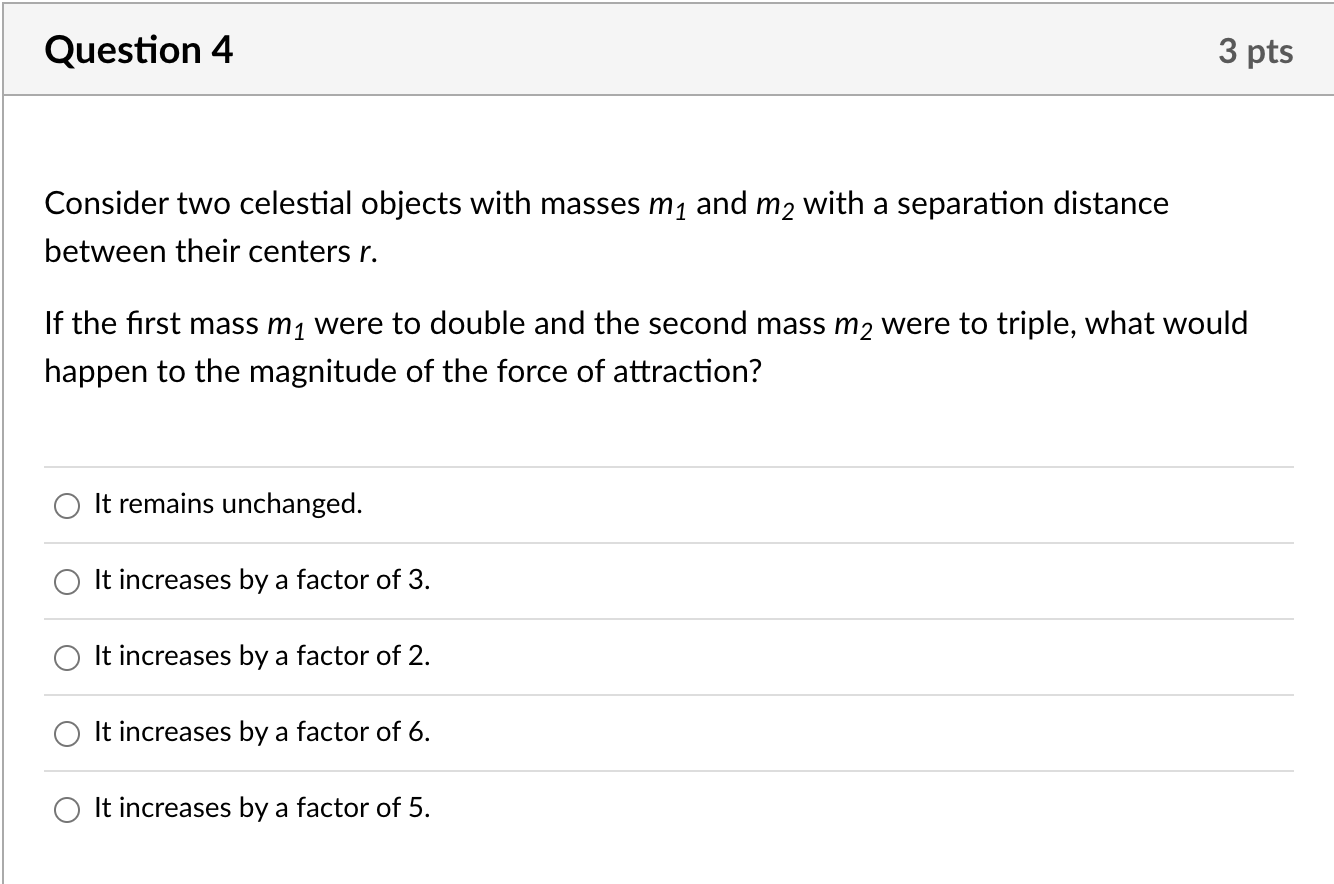Select the 'It remains unchanged' radio button
Image resolution: width=1334 pixels, height=884 pixels.
(x=66, y=506)
